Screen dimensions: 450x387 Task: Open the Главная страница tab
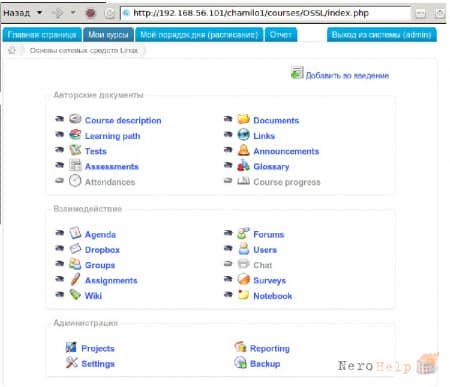coord(42,35)
